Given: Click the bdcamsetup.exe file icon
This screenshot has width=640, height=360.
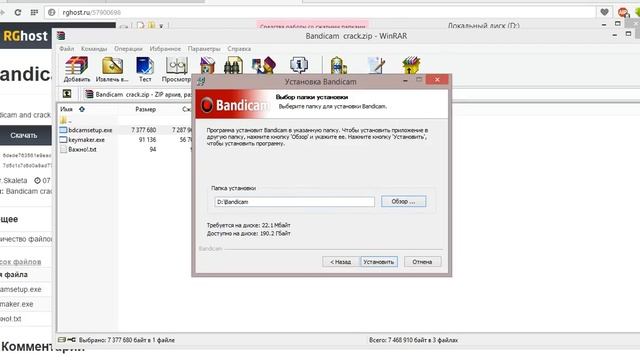Looking at the screenshot, I should pos(63,130).
